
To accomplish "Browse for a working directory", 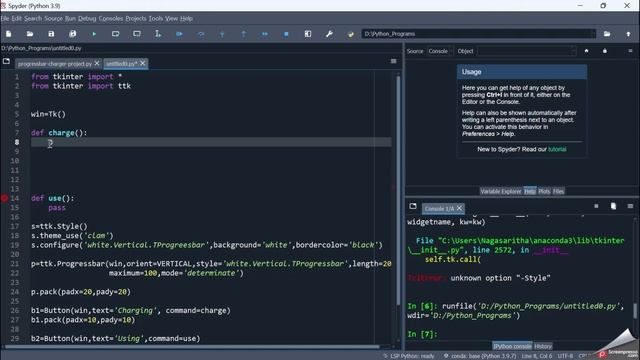I will [x=607, y=34].
